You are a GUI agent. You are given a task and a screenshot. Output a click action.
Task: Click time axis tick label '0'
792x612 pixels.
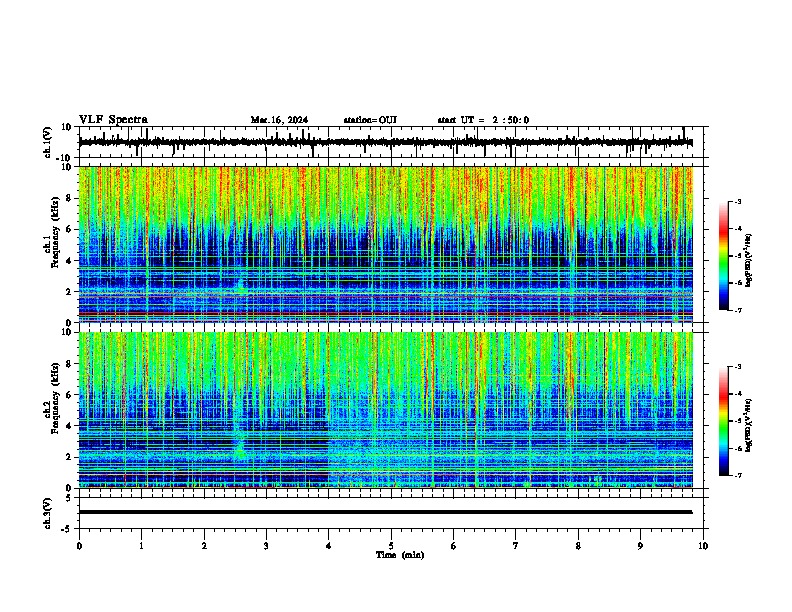[79, 546]
